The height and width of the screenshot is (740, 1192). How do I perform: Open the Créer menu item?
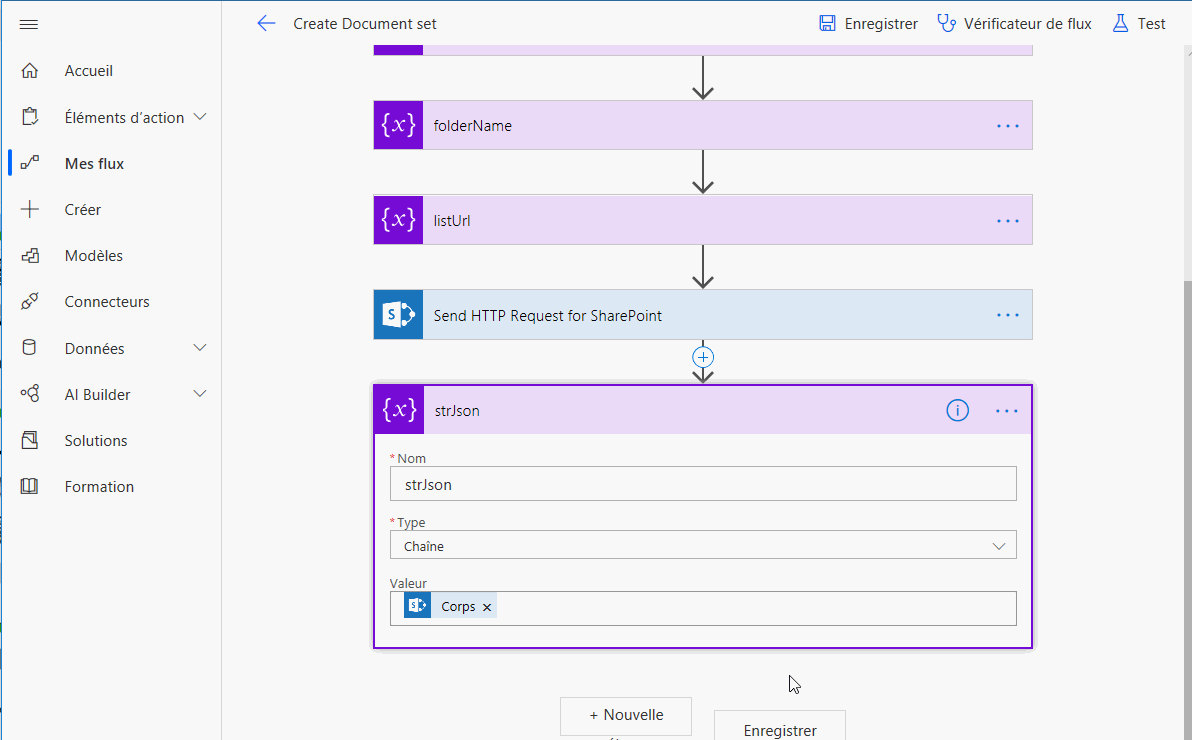coord(83,210)
